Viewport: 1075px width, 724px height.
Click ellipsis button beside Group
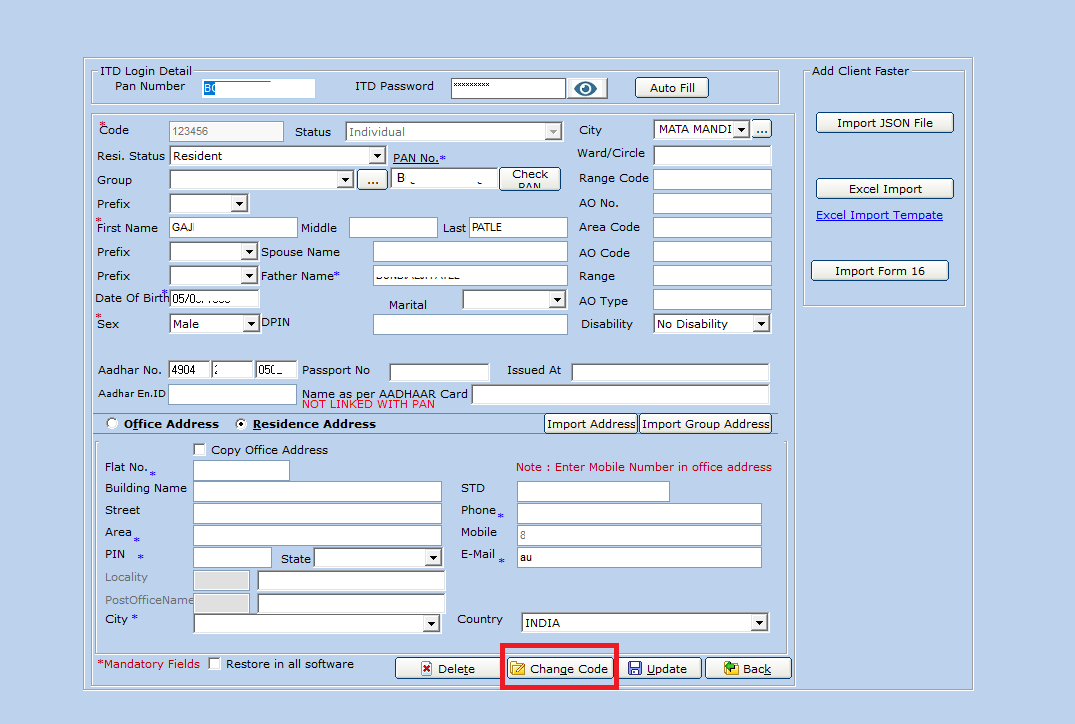pyautogui.click(x=372, y=180)
